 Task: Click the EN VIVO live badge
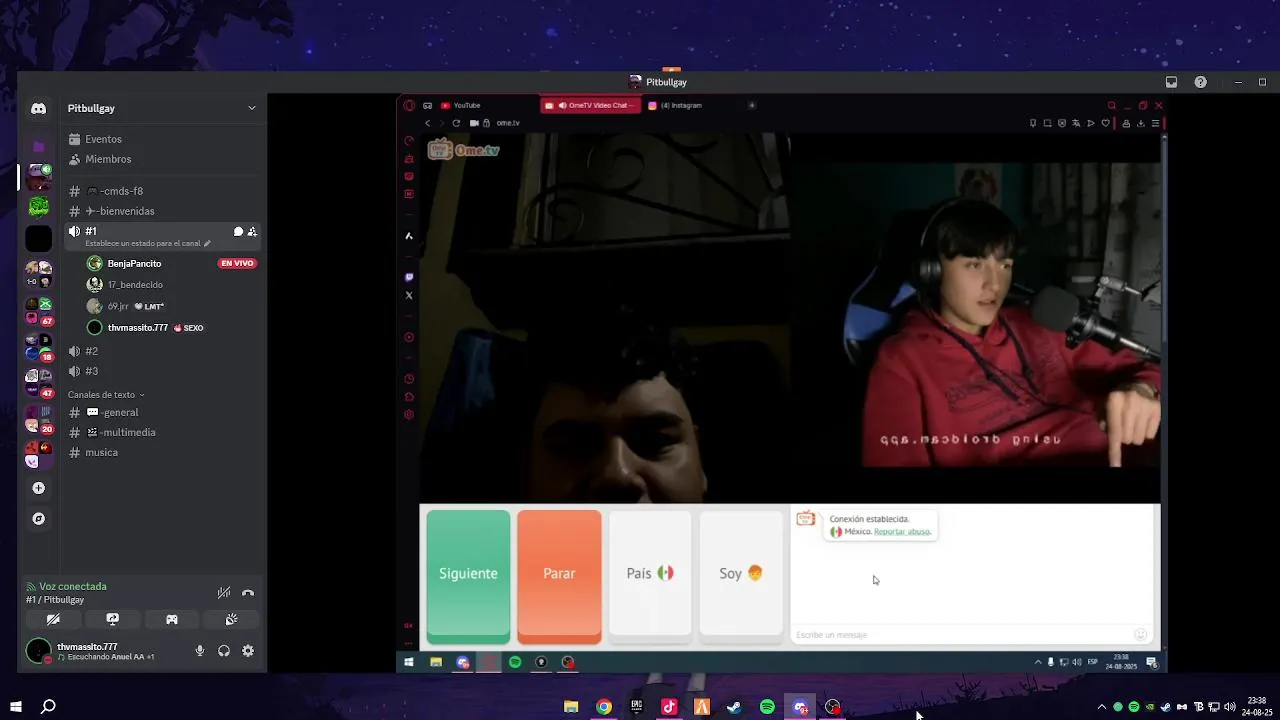point(237,263)
